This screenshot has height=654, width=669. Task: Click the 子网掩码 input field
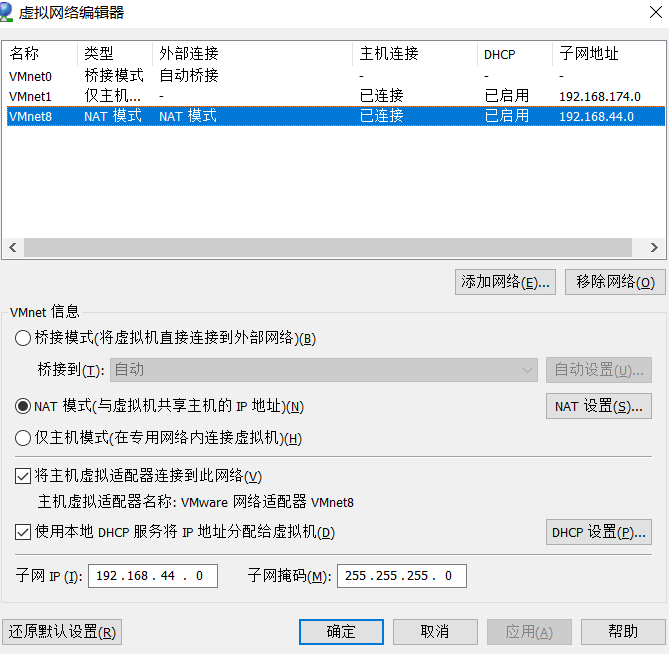point(401,576)
